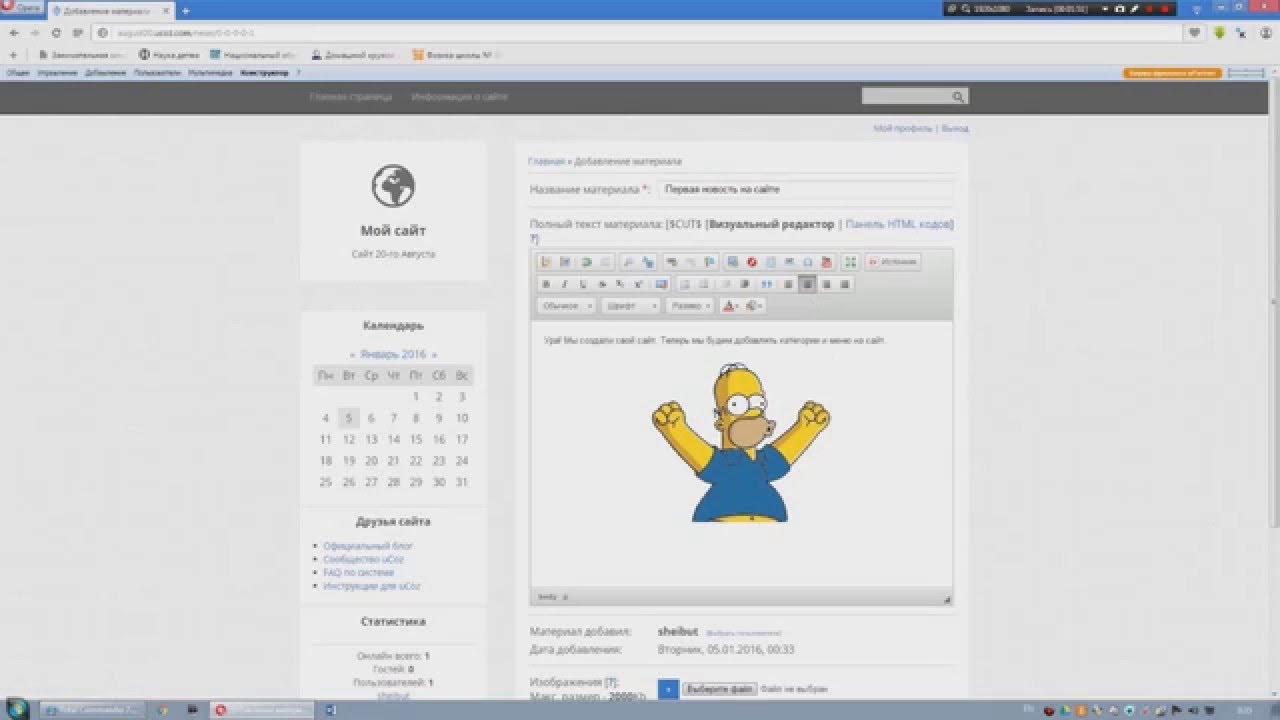
Task: Switch to Панель HTML кодов editor
Action: point(900,225)
